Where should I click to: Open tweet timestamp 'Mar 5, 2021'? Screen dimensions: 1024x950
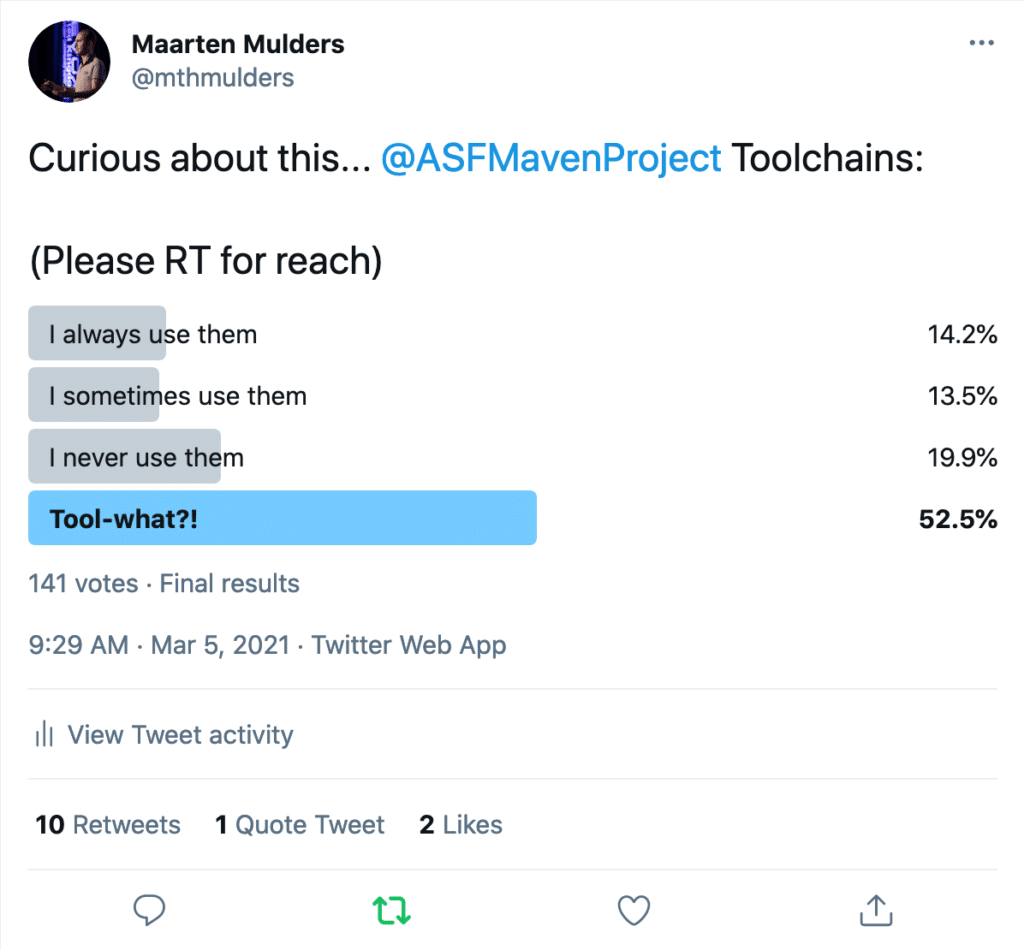point(219,645)
